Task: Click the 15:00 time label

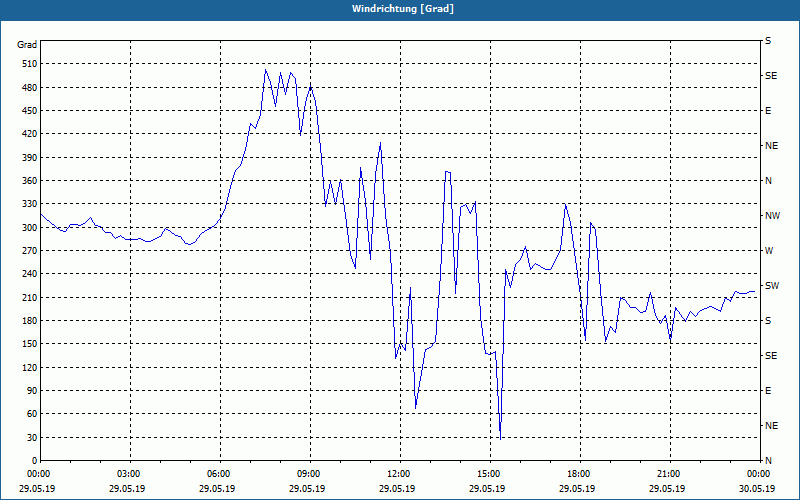Action: point(488,474)
